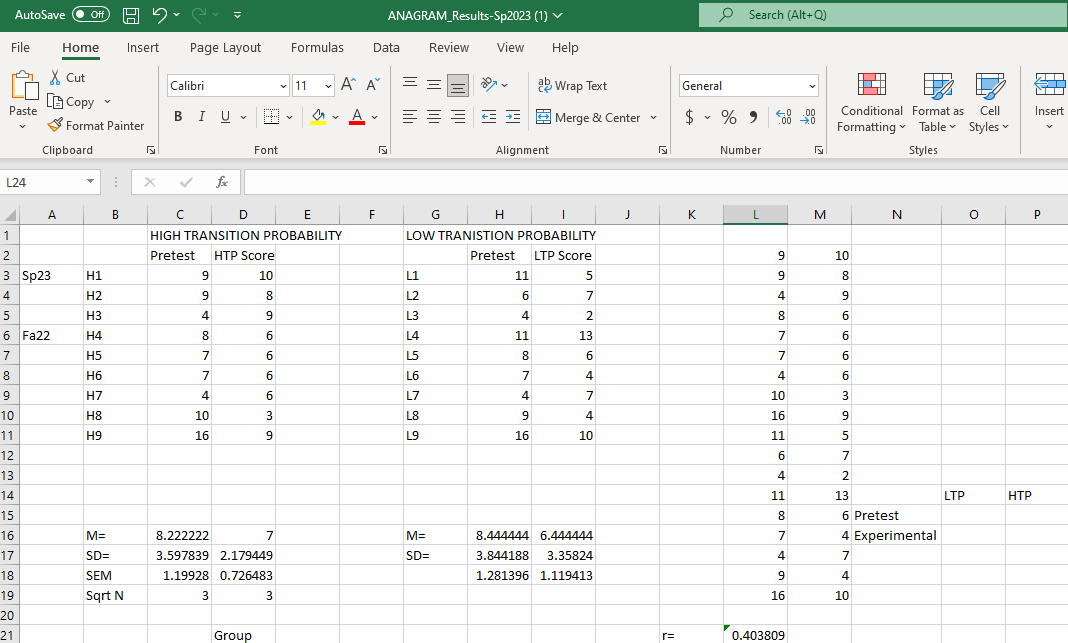This screenshot has height=643, width=1068.
Task: Expand the General number format dropdown
Action: tap(812, 86)
